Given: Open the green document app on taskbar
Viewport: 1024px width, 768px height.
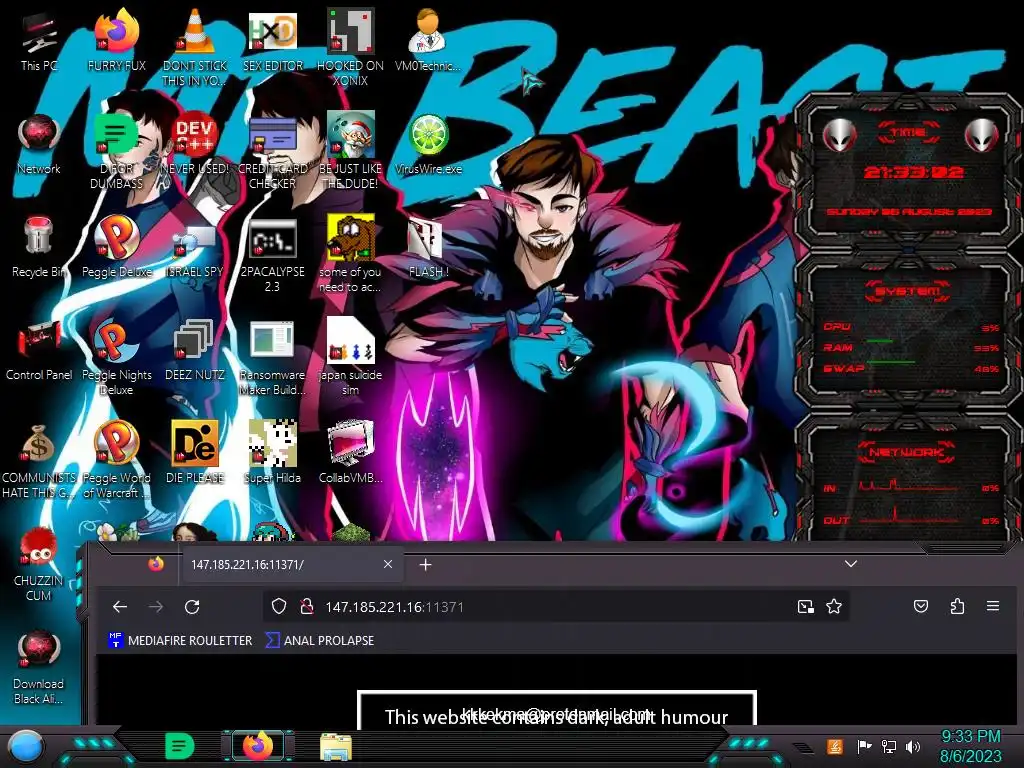Looking at the screenshot, I should tap(180, 746).
